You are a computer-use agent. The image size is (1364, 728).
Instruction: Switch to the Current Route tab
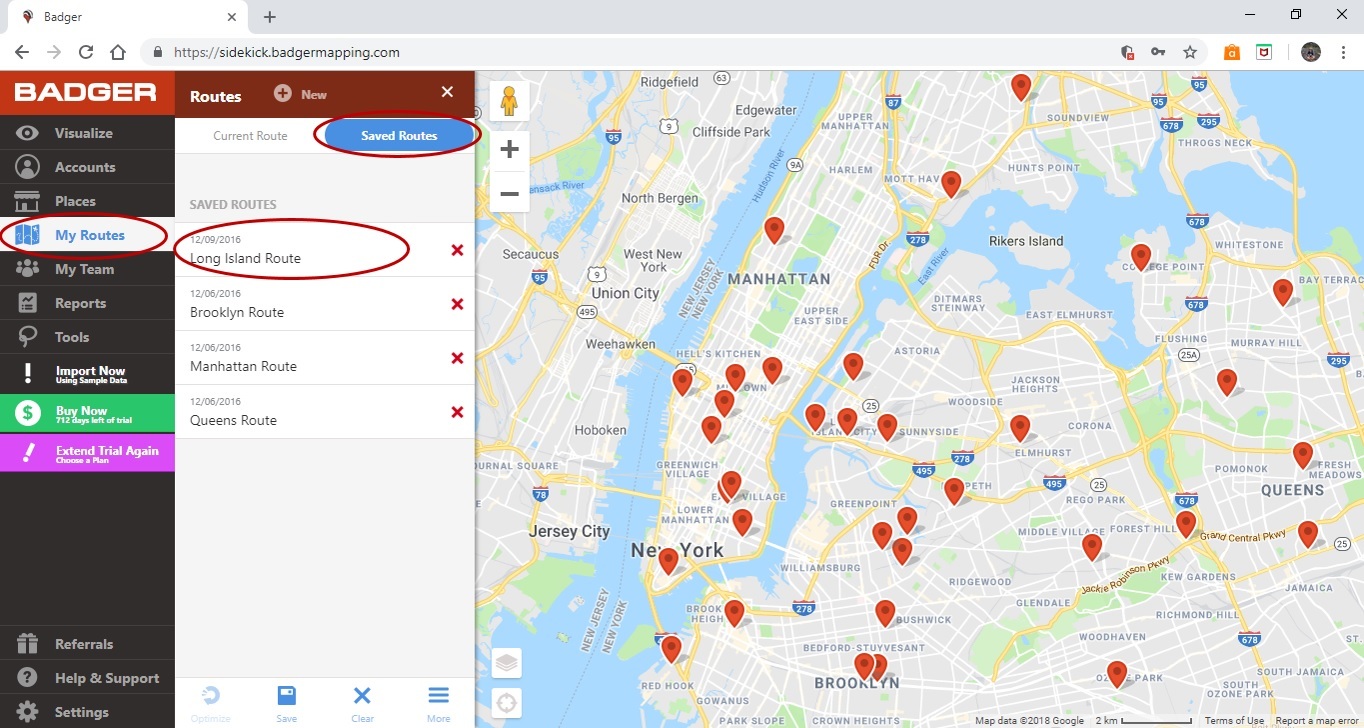250,136
